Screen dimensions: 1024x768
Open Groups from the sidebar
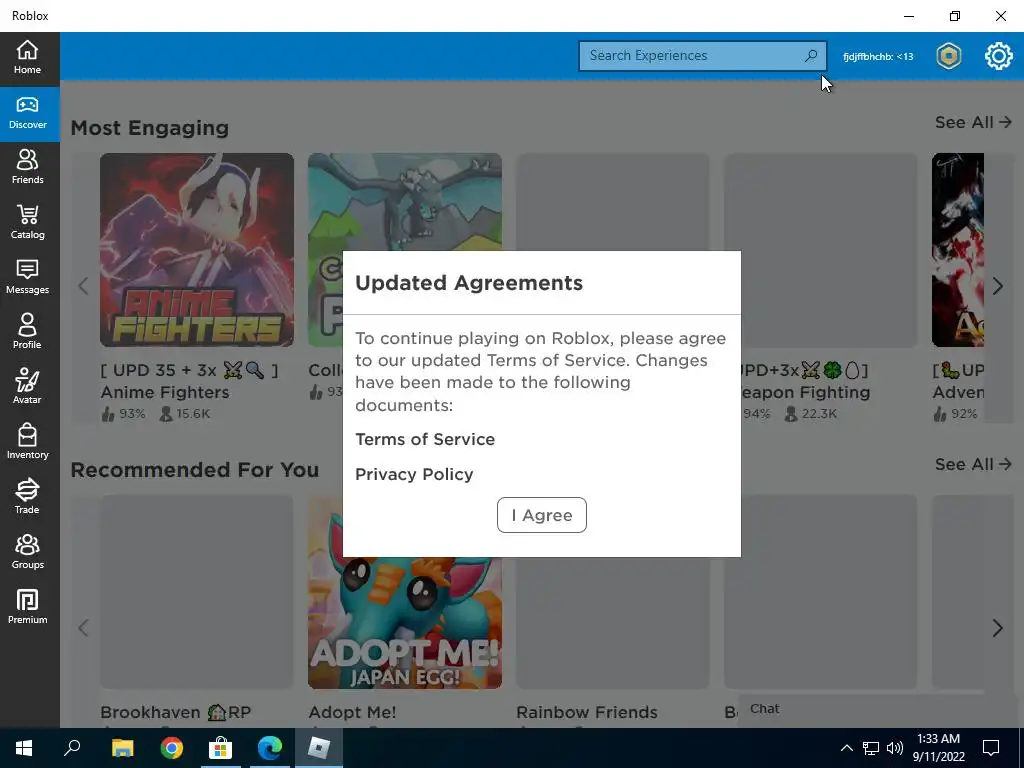point(27,552)
